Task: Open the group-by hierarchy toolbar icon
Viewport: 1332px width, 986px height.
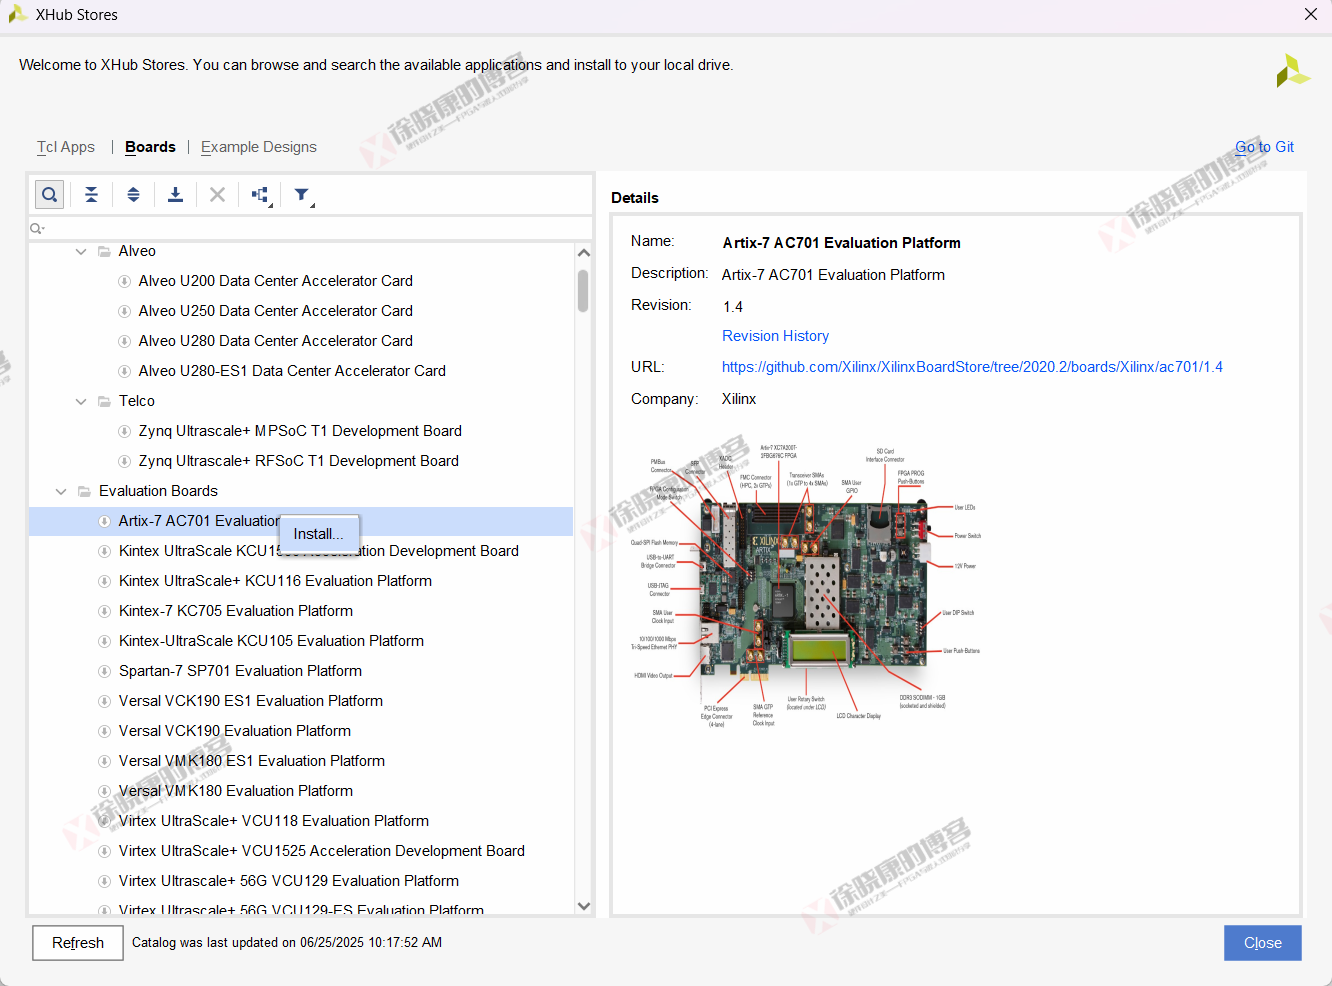Action: [261, 195]
